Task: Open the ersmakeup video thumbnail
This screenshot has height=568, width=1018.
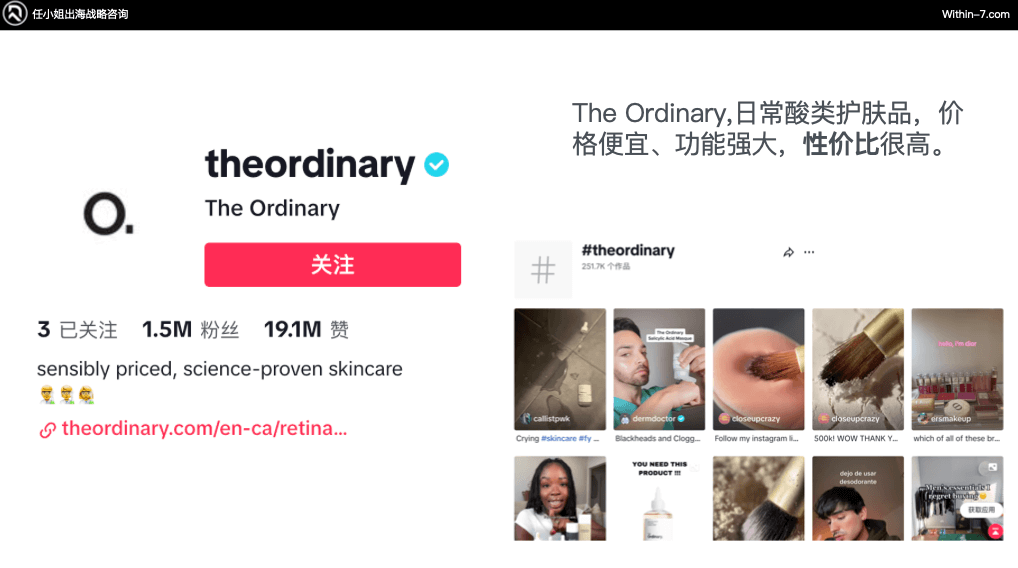Action: (x=957, y=369)
